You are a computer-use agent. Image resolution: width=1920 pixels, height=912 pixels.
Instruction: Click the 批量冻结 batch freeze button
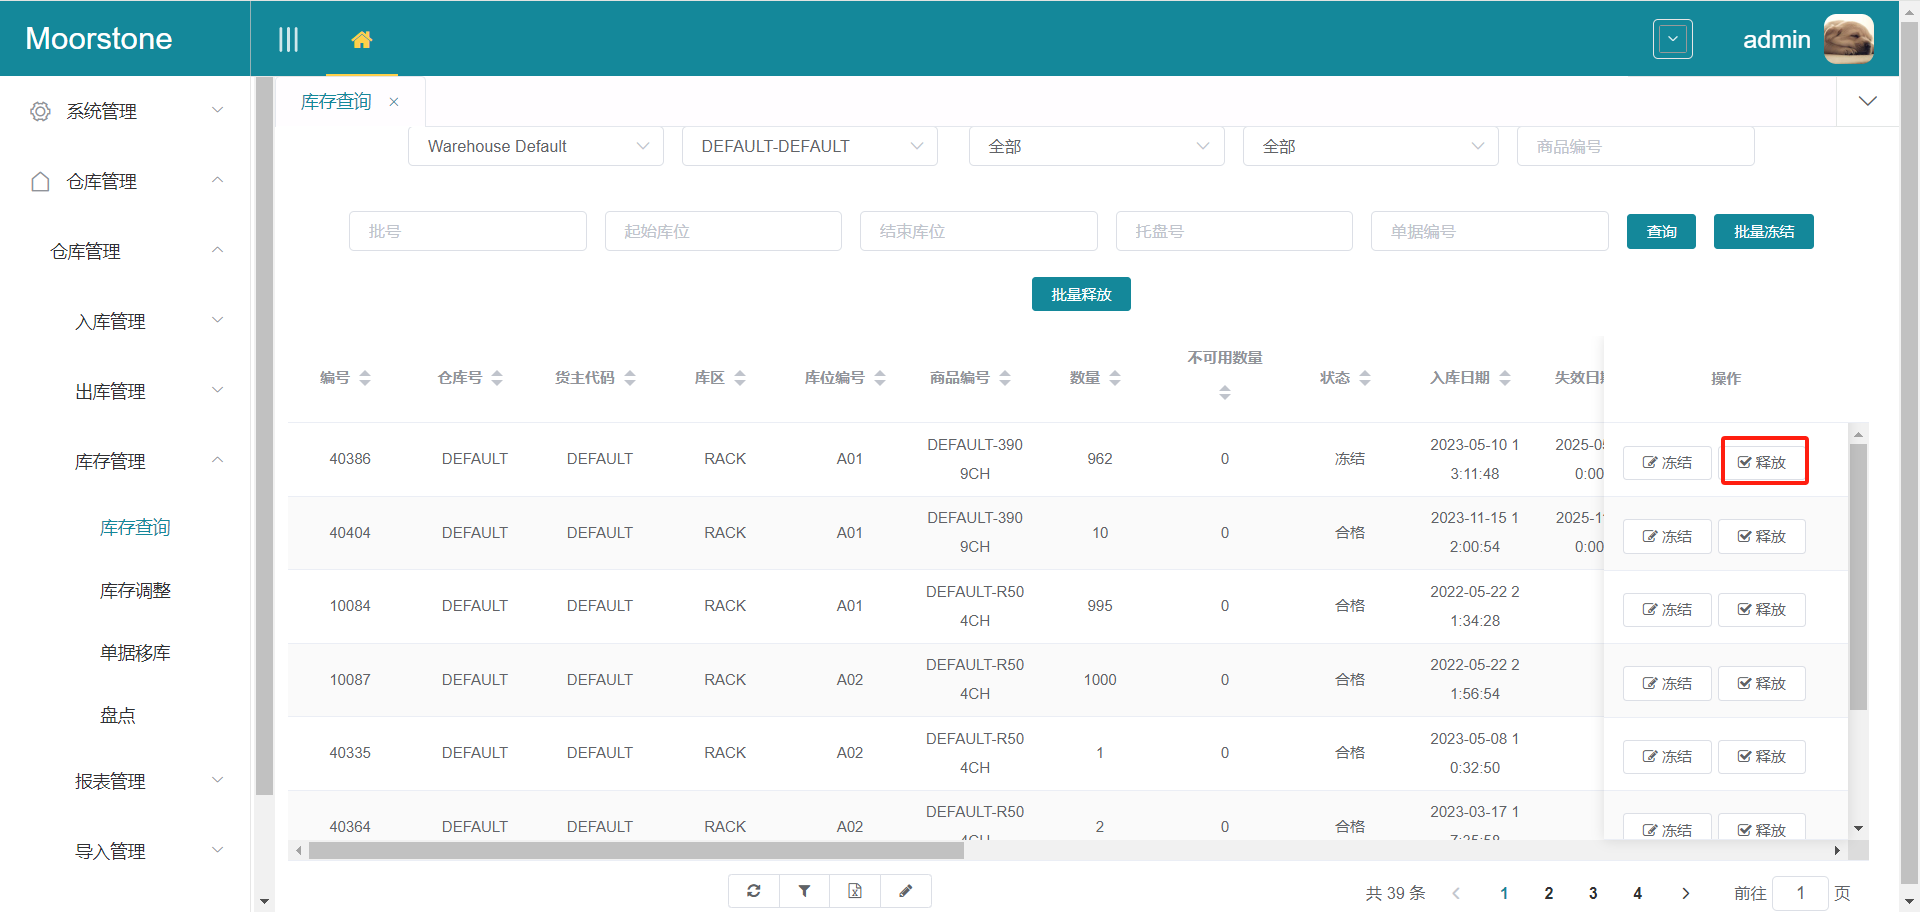click(x=1763, y=231)
